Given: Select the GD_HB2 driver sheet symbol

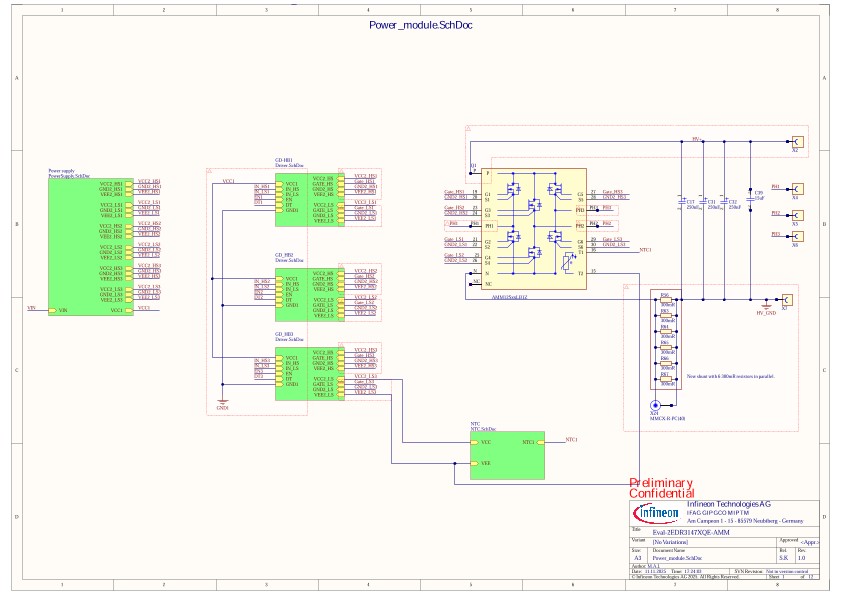Looking at the screenshot, I should 310,295.
